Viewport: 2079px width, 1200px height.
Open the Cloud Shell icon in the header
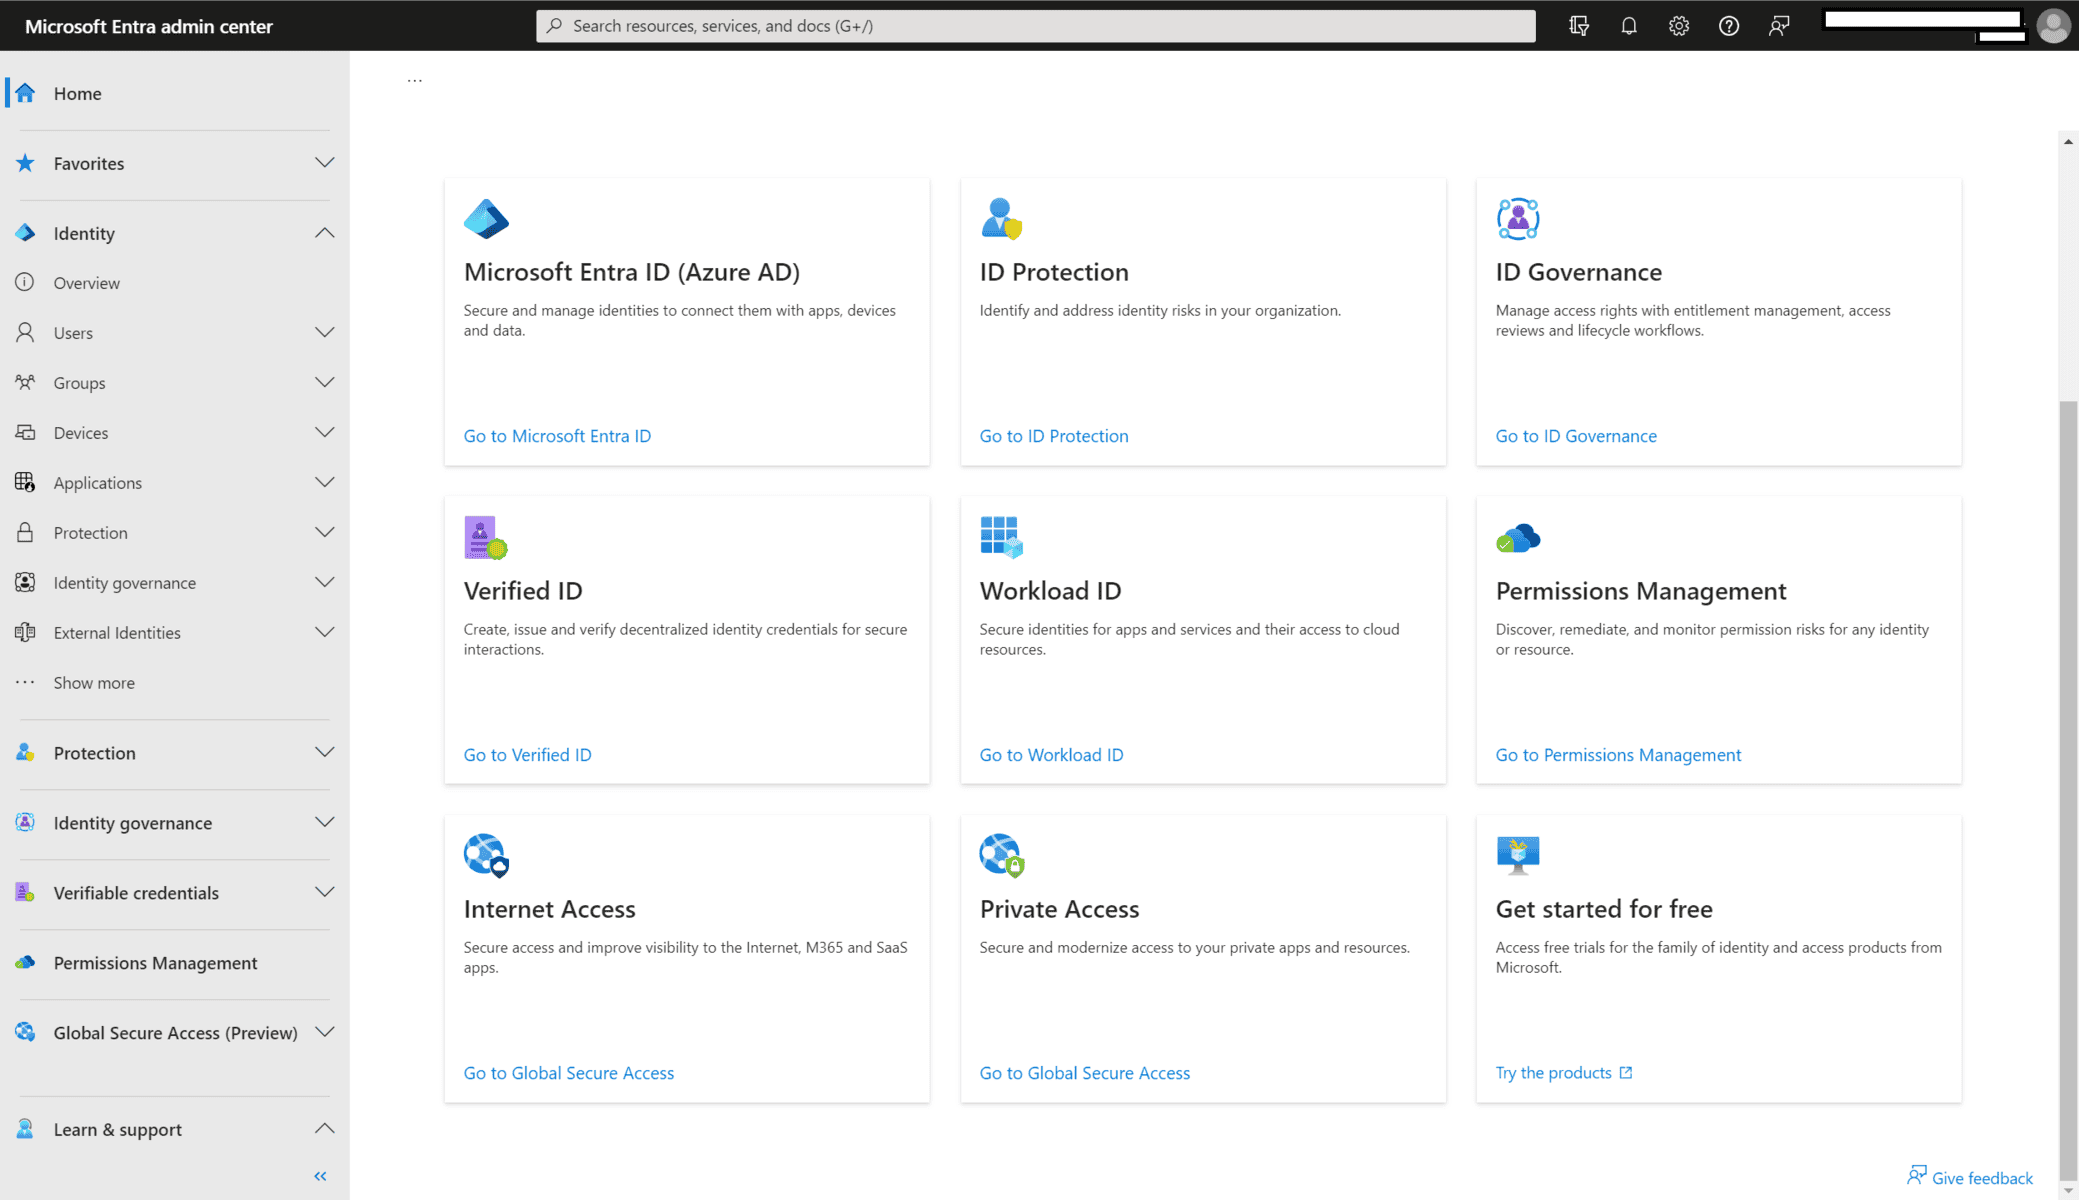[x=1579, y=26]
